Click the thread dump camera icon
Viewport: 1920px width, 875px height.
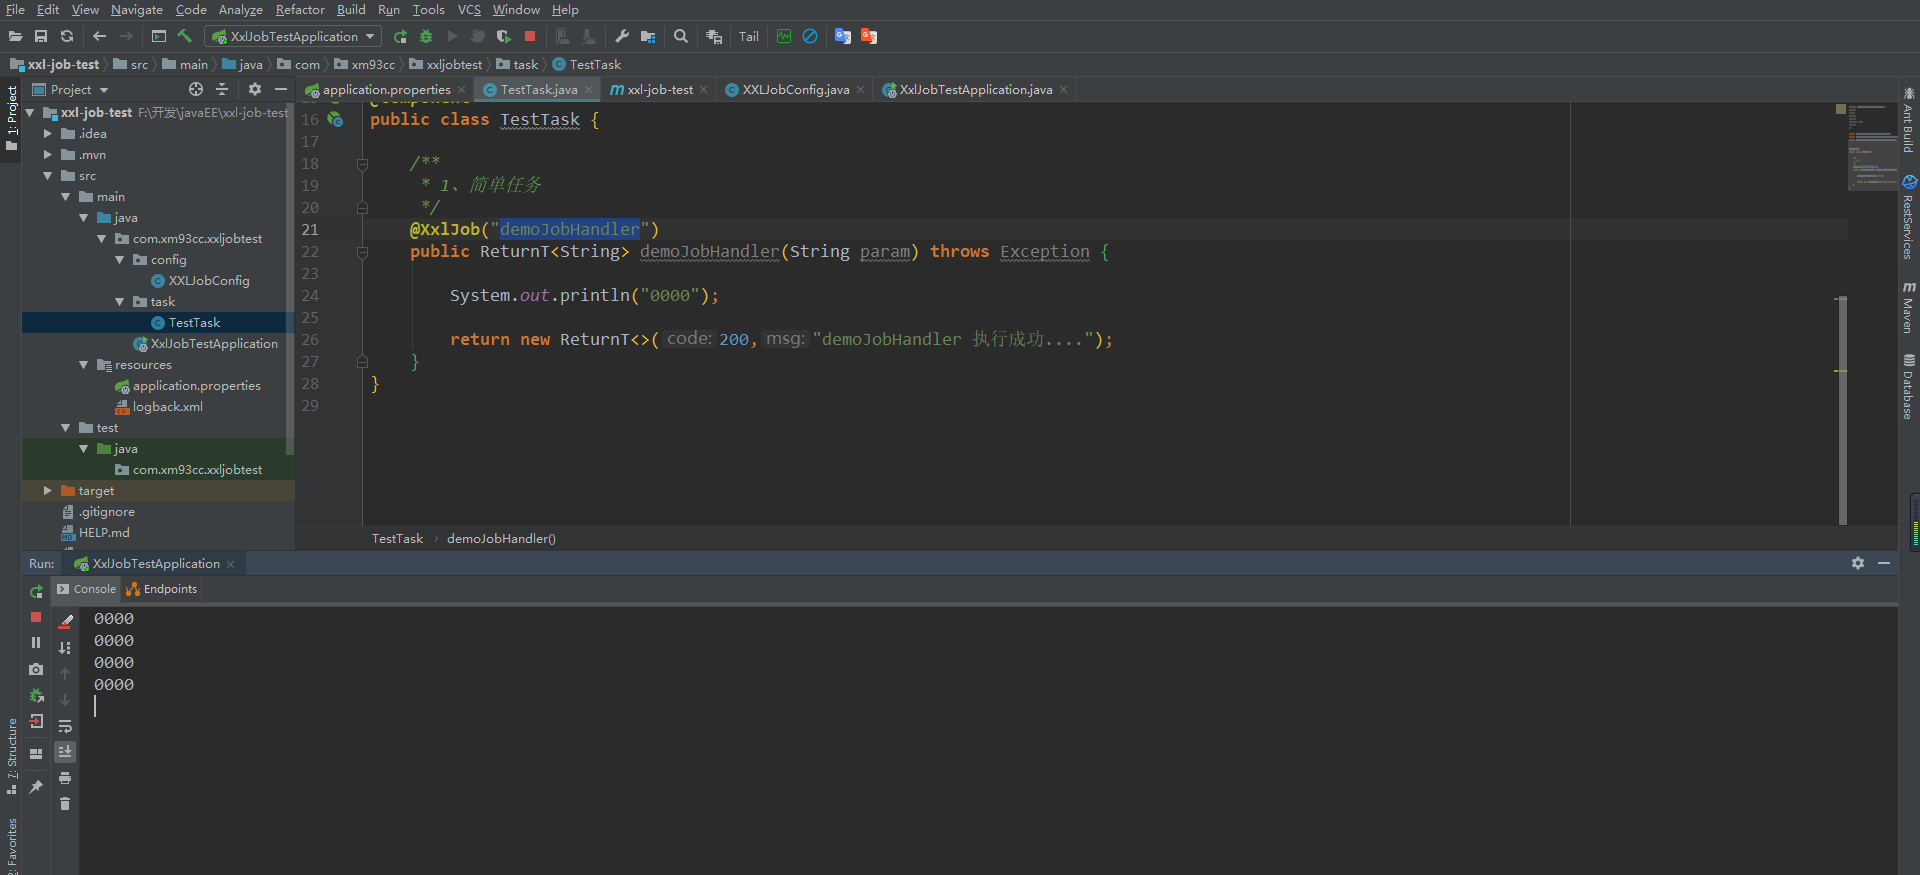click(36, 669)
